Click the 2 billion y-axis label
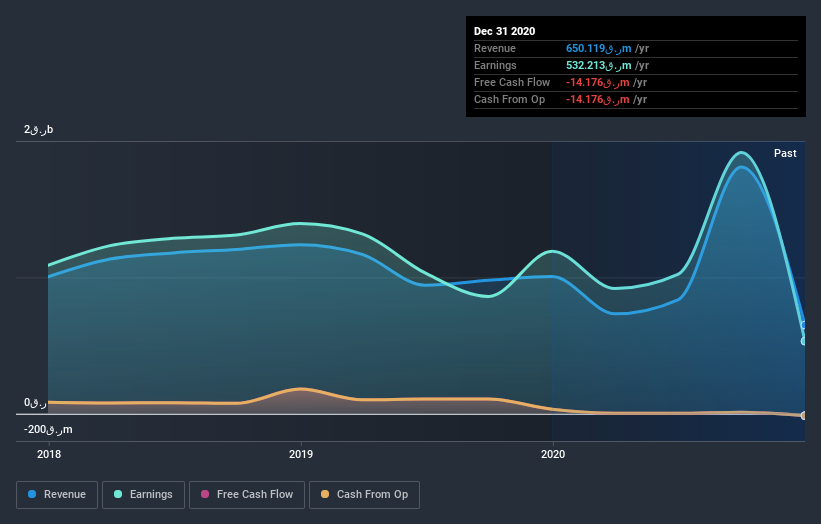Viewport: 821px width, 524px height. point(38,130)
